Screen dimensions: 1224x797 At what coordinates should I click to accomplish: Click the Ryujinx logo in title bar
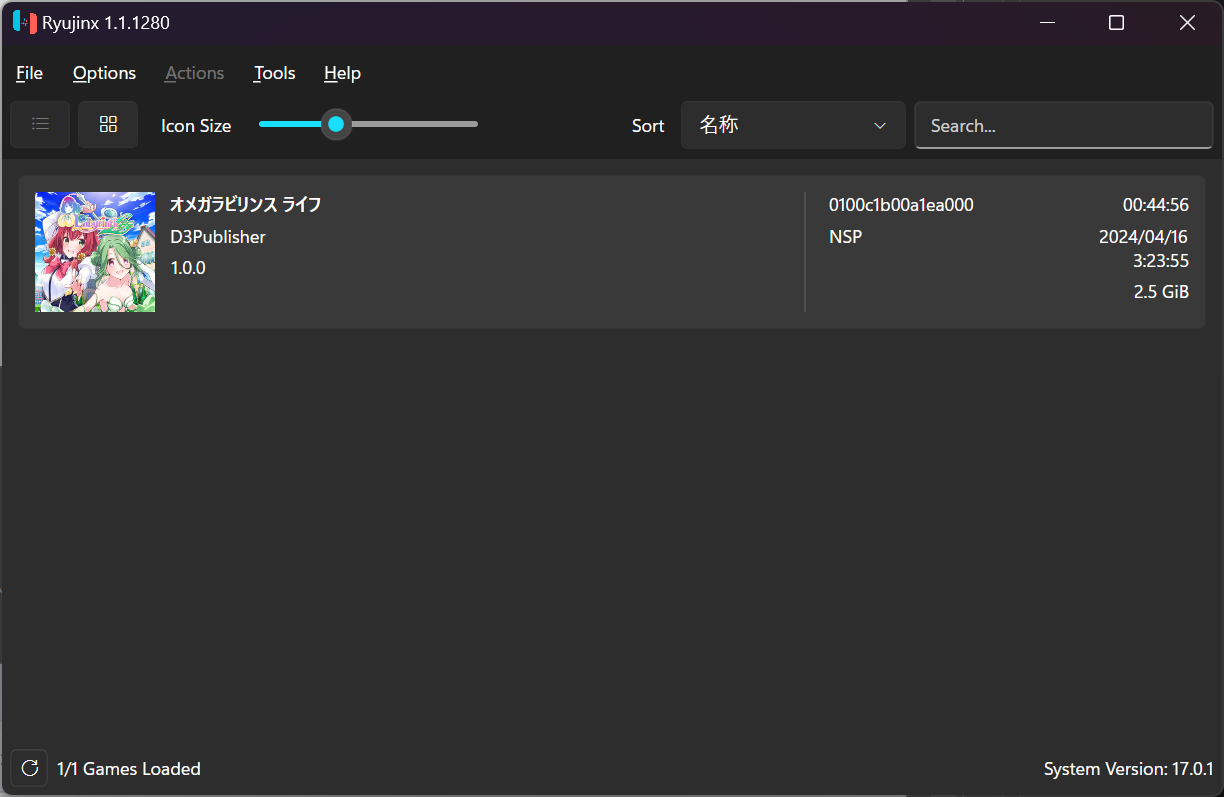[25, 22]
